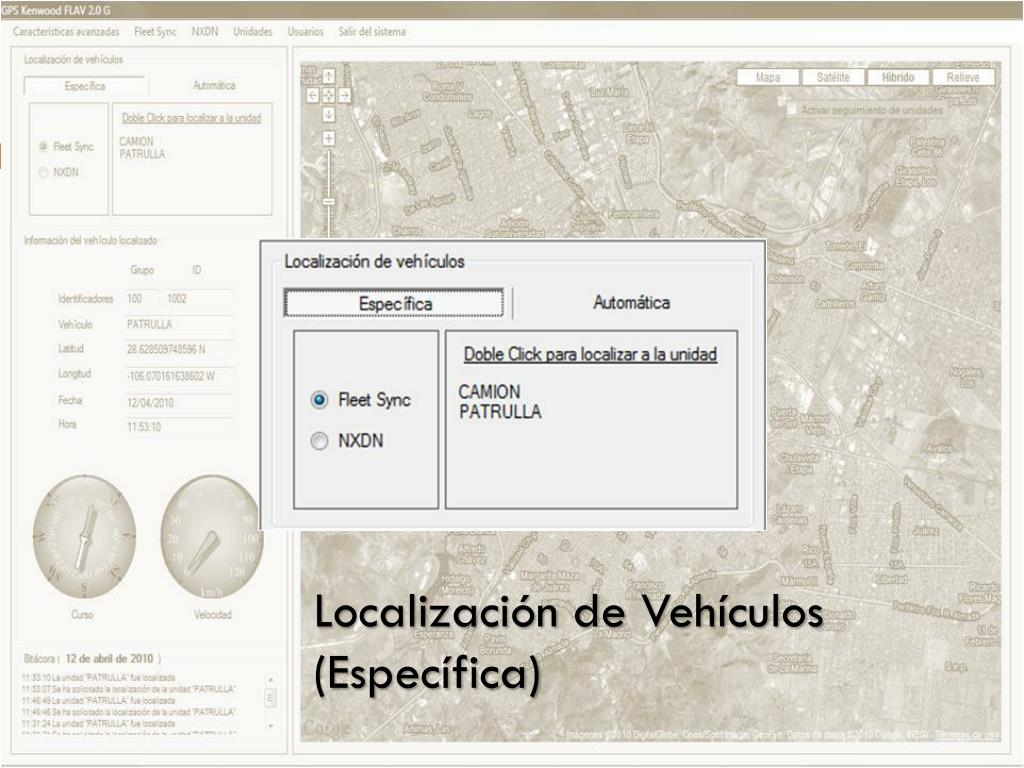Viewport: 1024px width, 768px height.
Task: Select log entry at 11:46:46
Action: click(x=129, y=712)
